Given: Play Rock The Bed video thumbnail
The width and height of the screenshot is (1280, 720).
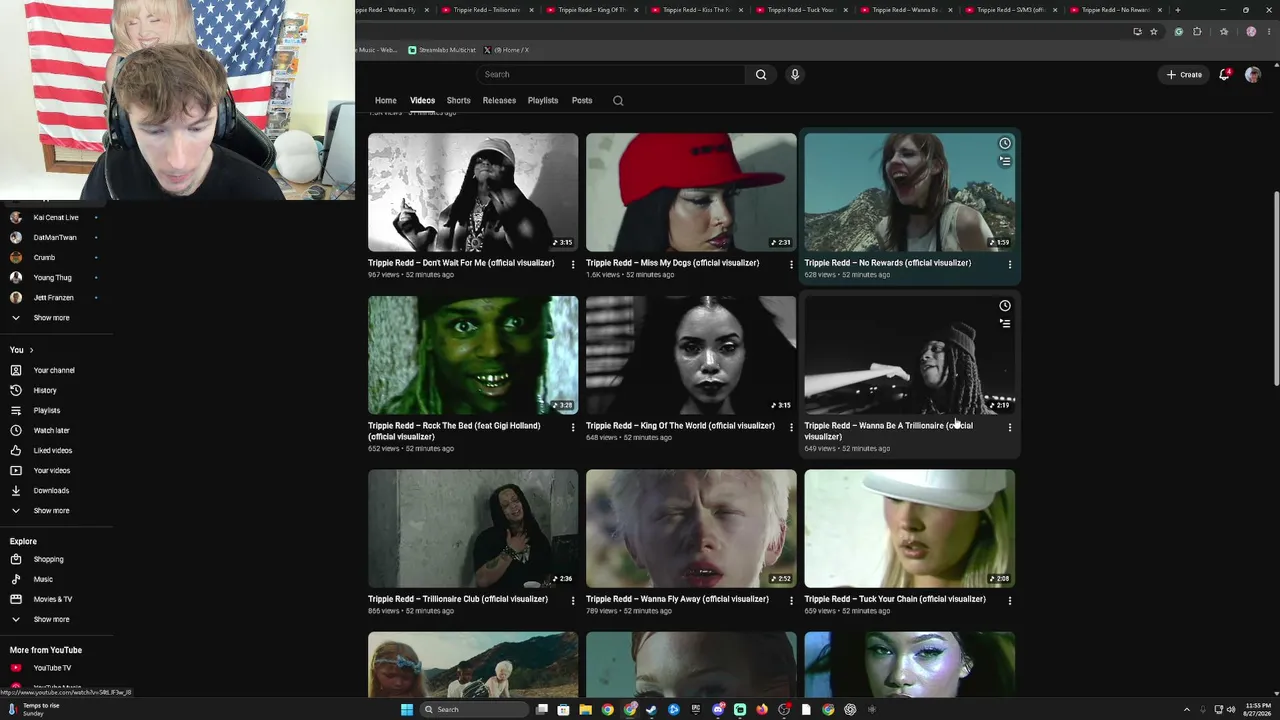Looking at the screenshot, I should pyautogui.click(x=473, y=355).
